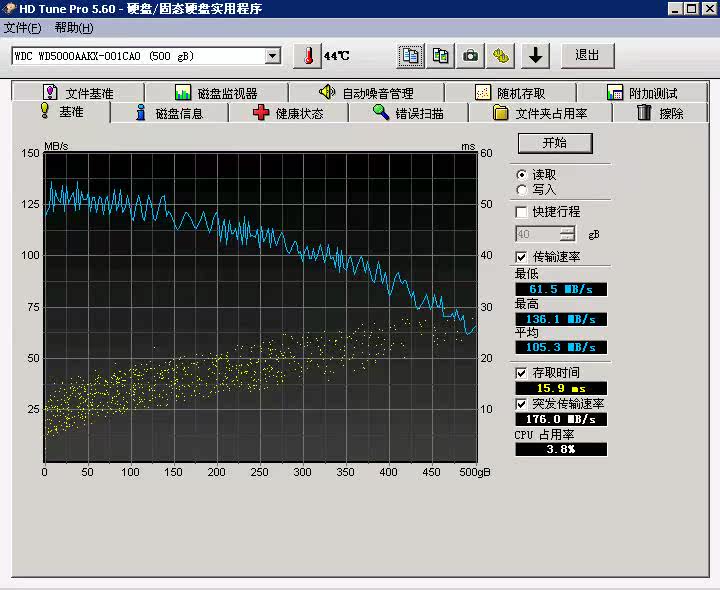
Task: Expand the WDC WD5000AAKX drive dropdown
Action: tap(273, 56)
